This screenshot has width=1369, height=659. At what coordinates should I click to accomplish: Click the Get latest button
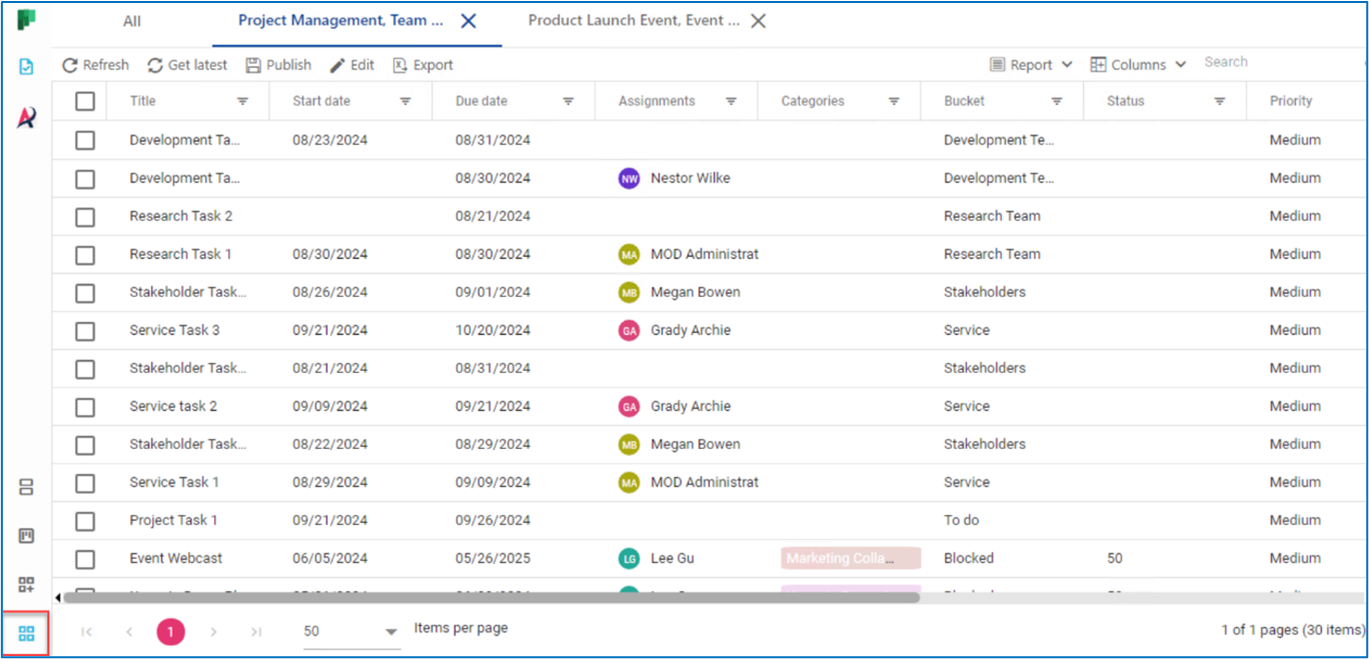point(186,65)
